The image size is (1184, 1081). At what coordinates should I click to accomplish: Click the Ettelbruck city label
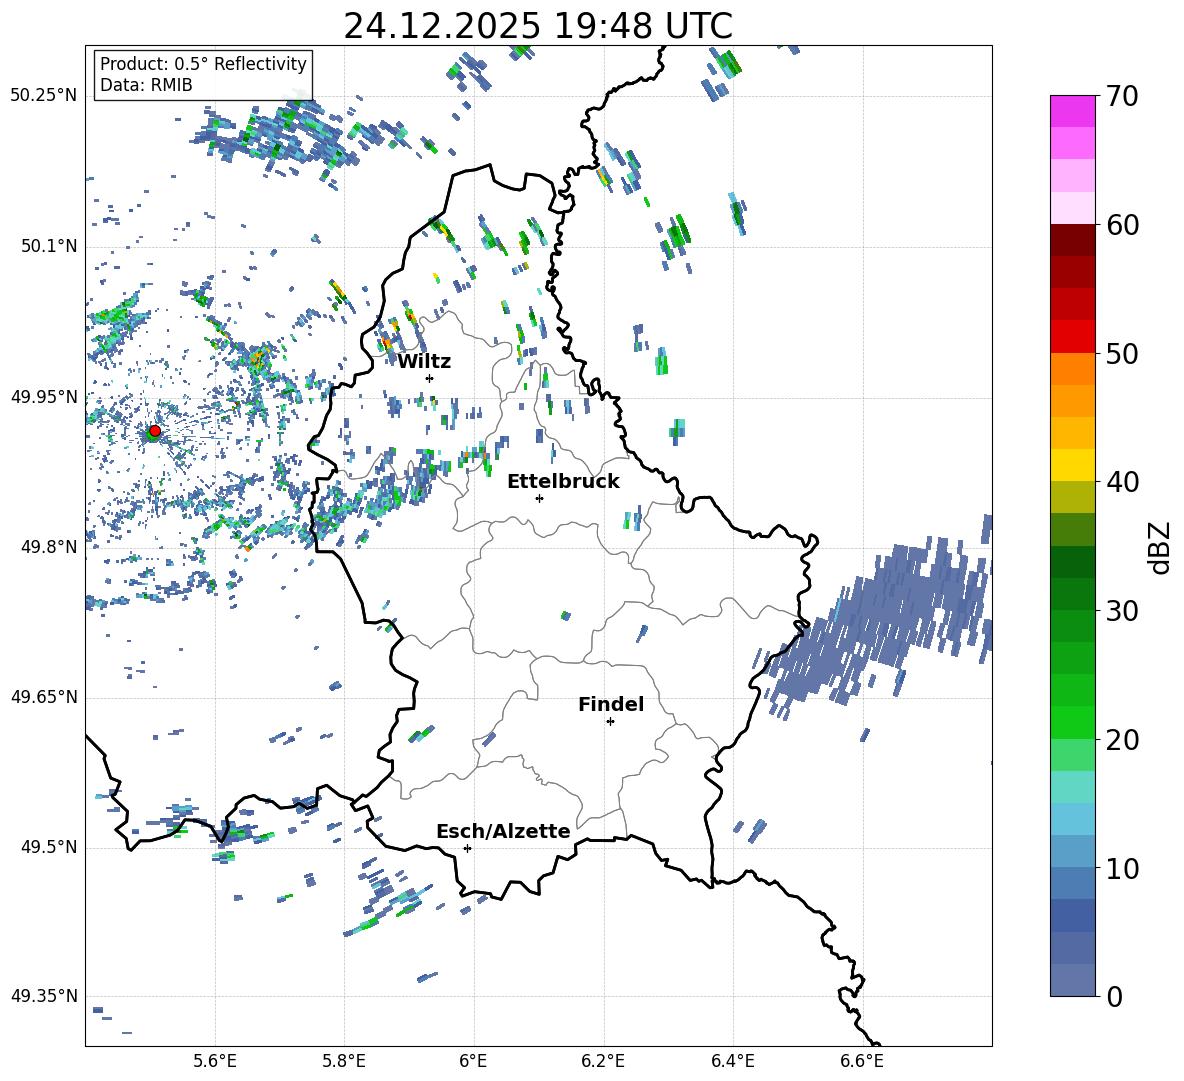coord(563,482)
